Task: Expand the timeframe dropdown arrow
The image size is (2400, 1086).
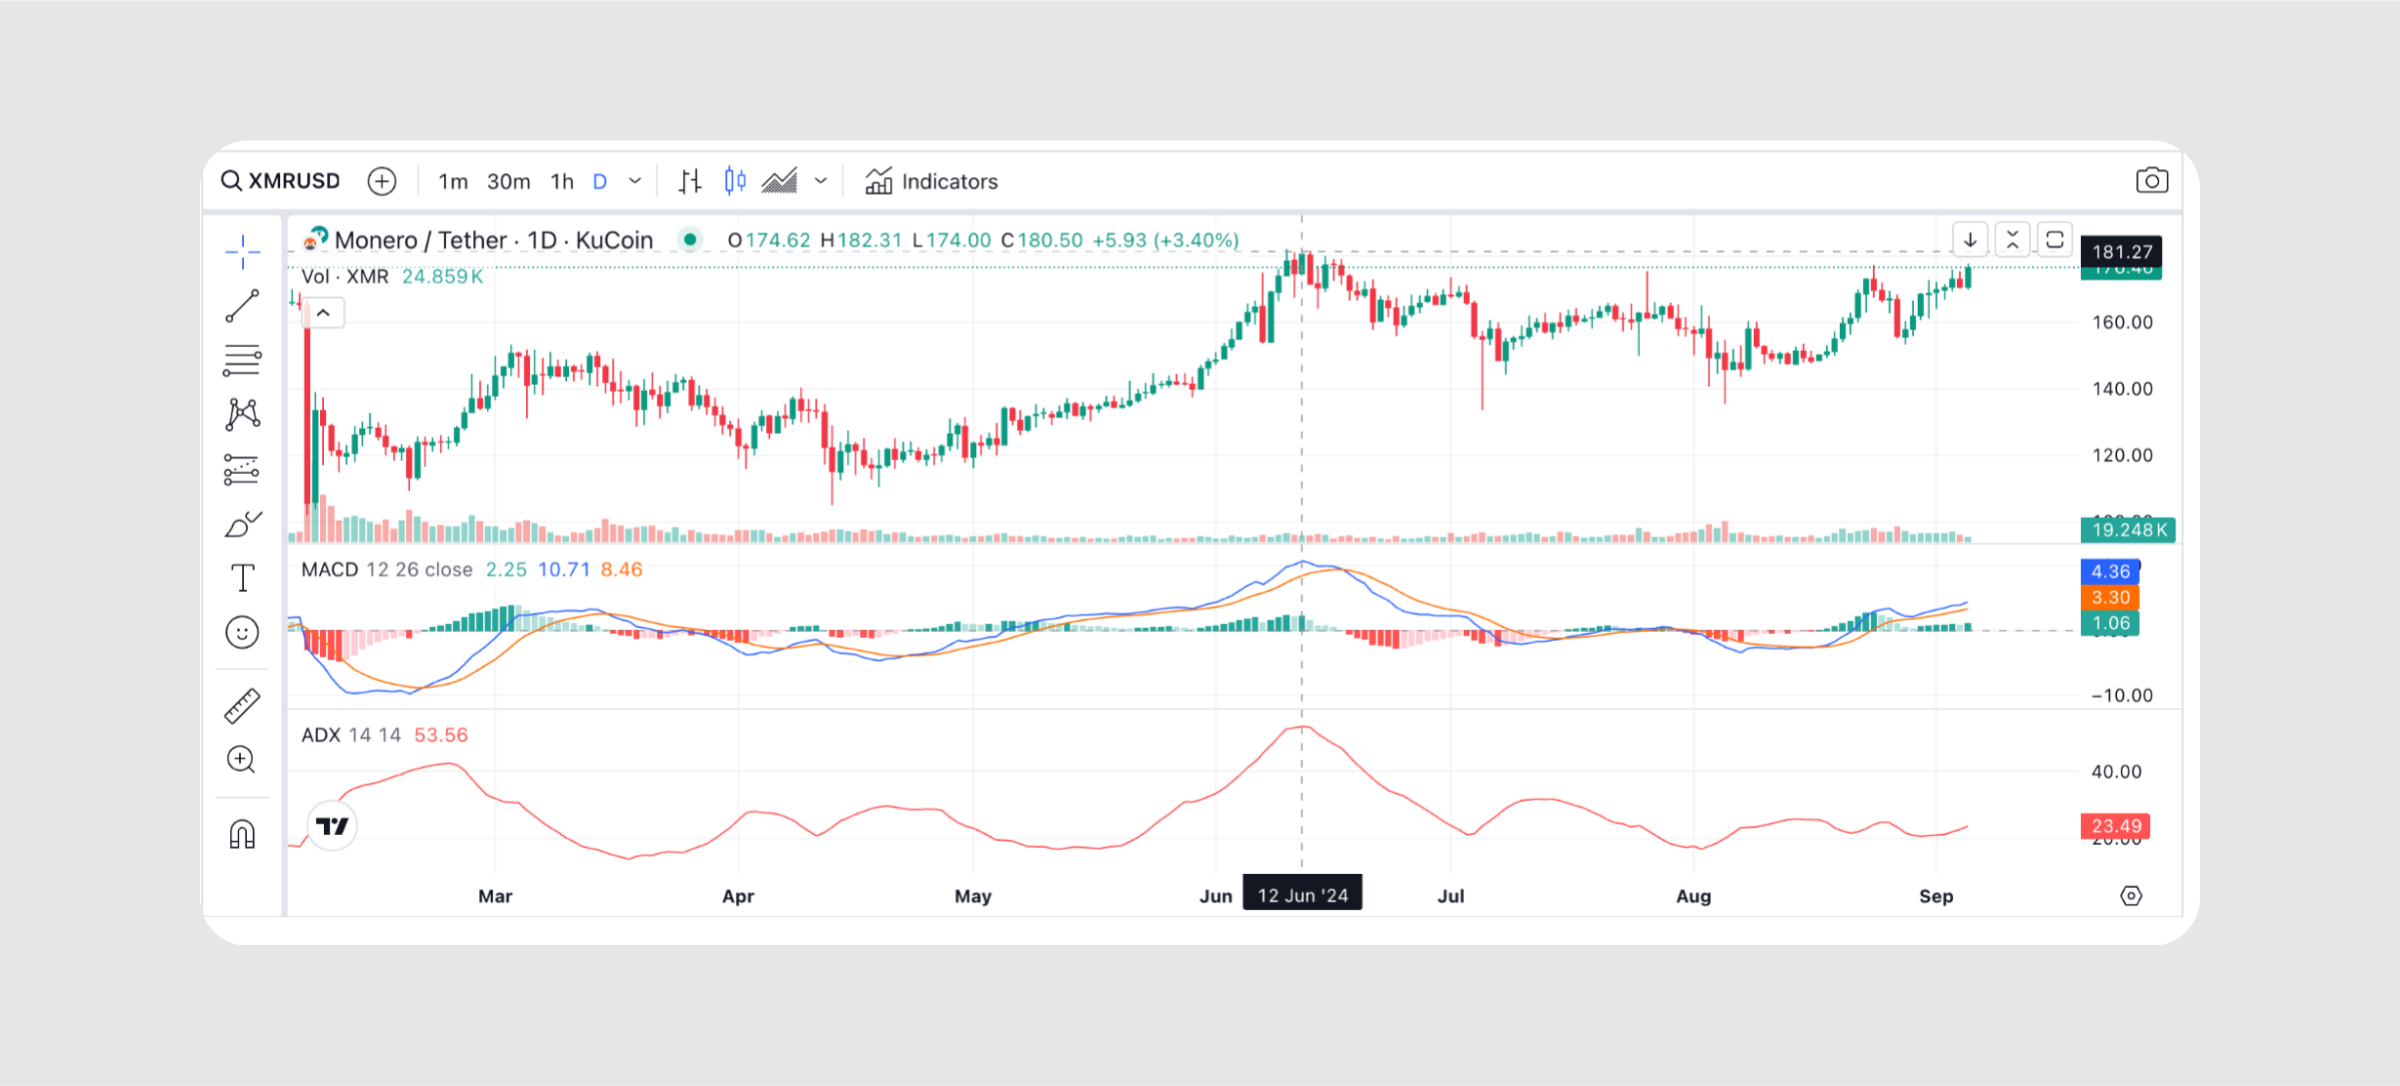Action: coord(634,181)
